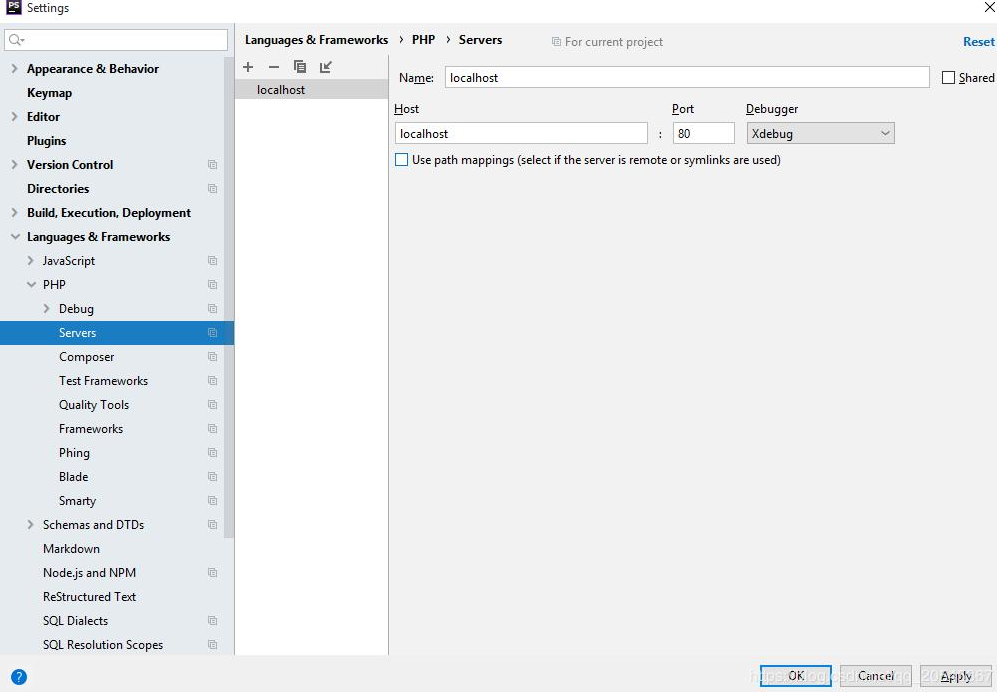Focus the settings search field
Image resolution: width=997 pixels, height=692 pixels.
[x=116, y=40]
